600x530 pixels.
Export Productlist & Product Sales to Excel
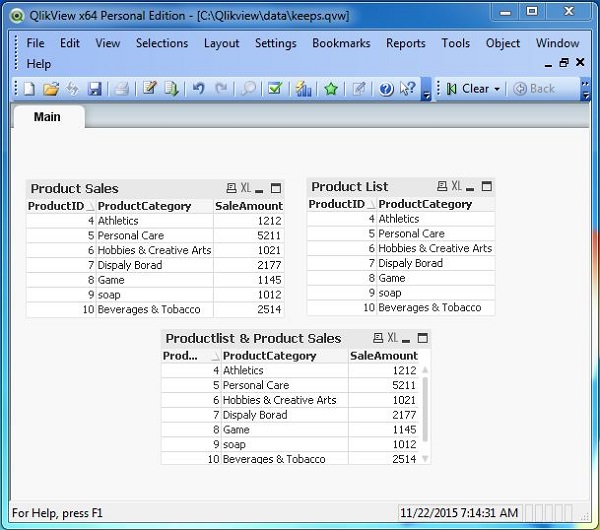point(393,338)
